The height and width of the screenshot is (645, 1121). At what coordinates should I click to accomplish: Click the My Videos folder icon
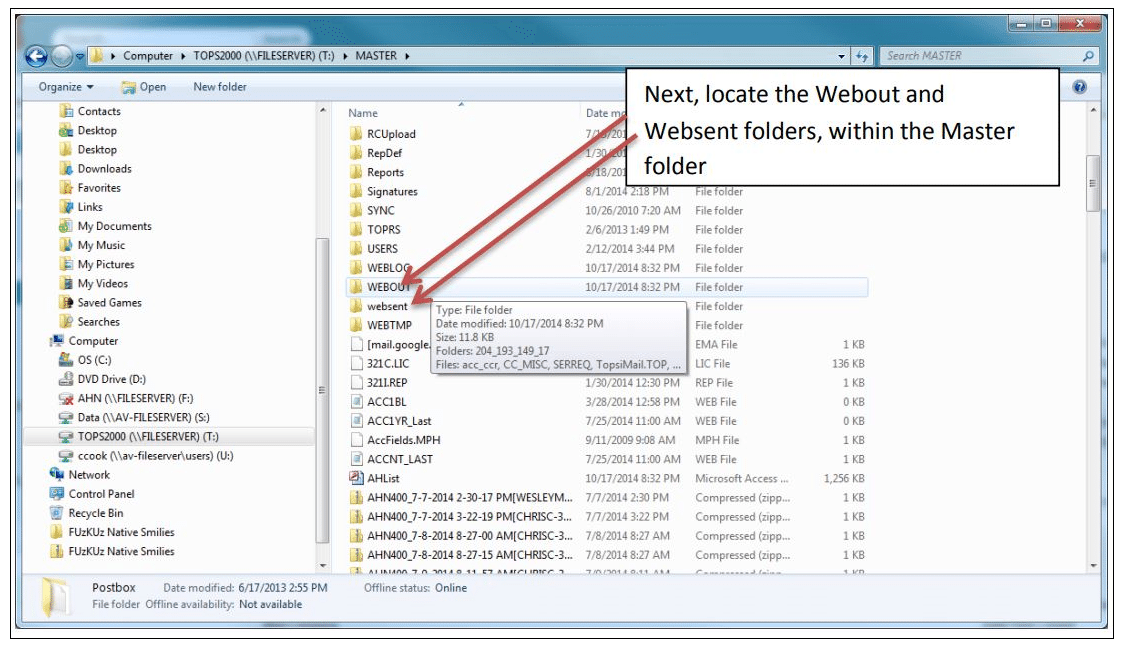(x=66, y=284)
